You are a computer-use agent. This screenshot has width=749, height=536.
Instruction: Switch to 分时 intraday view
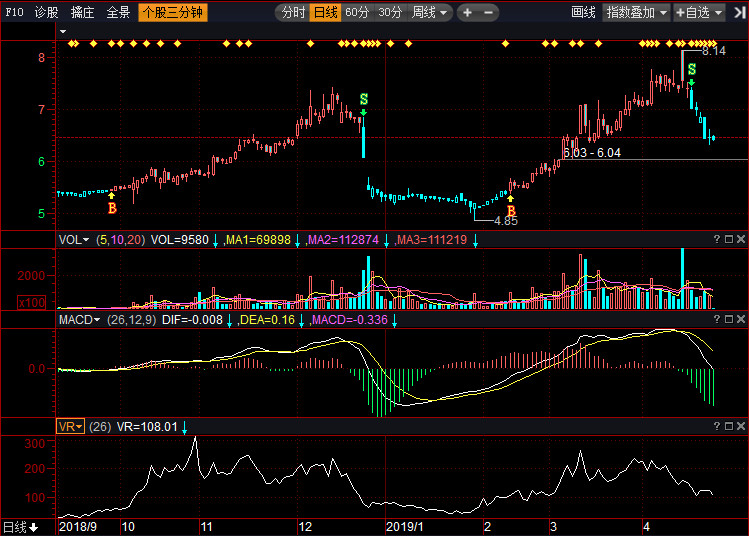(293, 13)
